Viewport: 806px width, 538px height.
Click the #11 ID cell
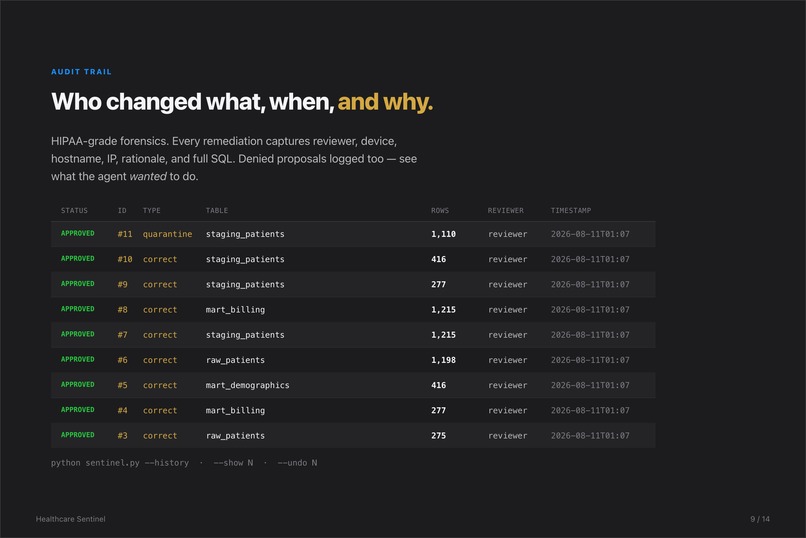pos(124,234)
